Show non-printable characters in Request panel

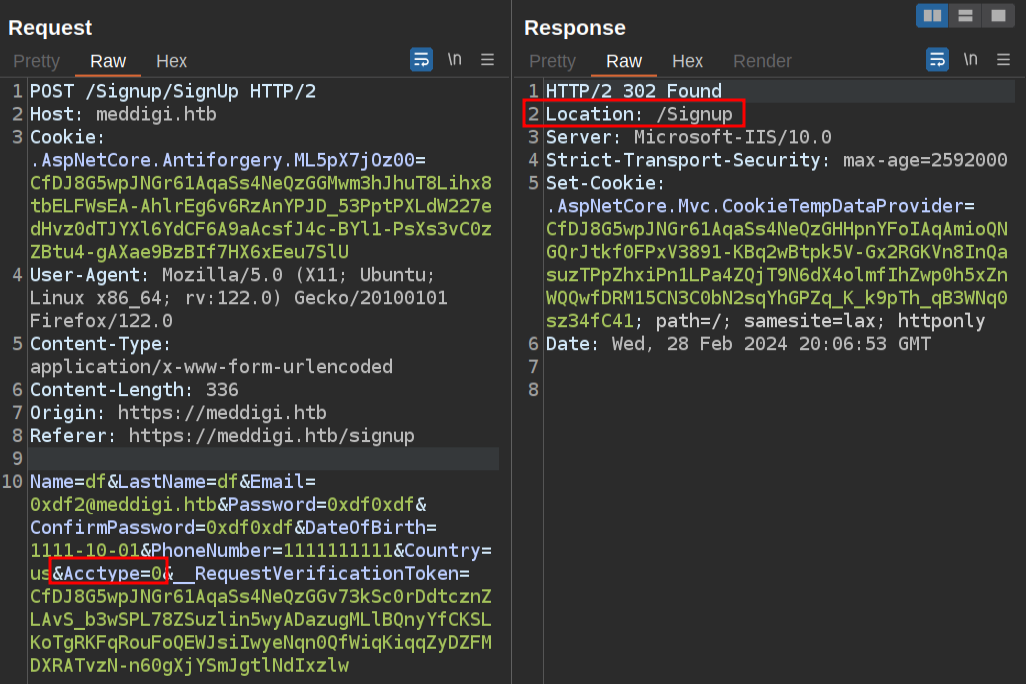[455, 60]
